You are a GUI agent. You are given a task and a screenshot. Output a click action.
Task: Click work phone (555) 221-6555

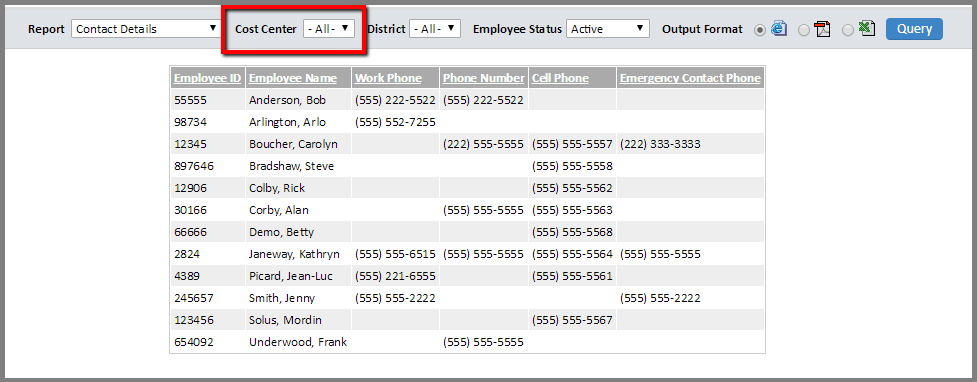[395, 276]
